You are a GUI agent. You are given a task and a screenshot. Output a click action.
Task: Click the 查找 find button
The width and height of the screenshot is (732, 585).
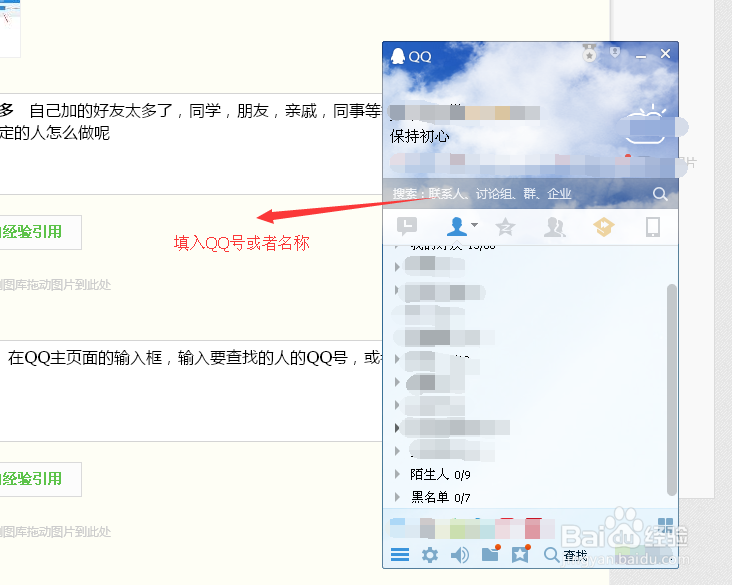[565, 555]
